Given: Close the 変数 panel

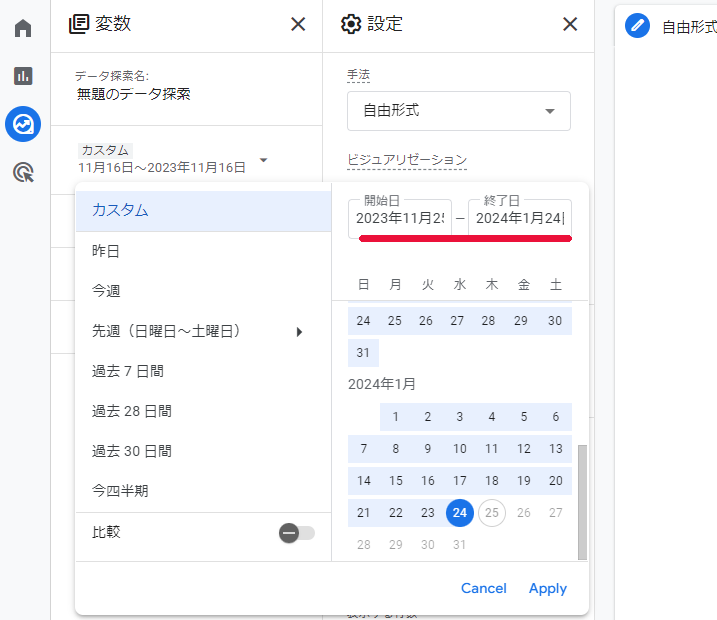Looking at the screenshot, I should tap(298, 24).
